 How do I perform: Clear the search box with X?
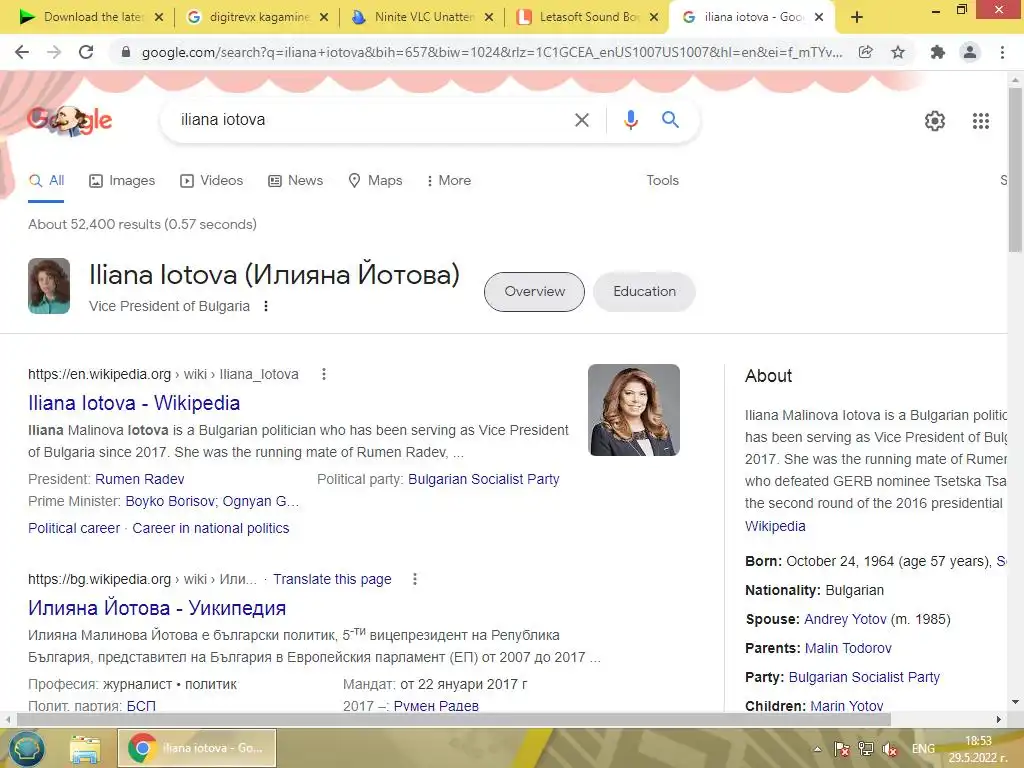pyautogui.click(x=582, y=120)
